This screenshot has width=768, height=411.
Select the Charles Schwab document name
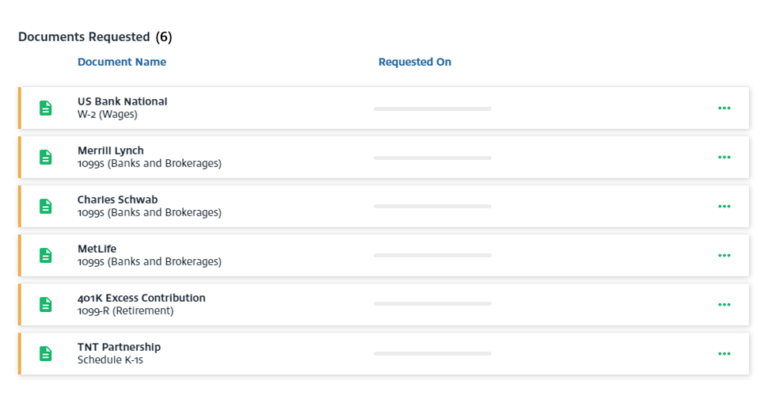[x=118, y=199]
